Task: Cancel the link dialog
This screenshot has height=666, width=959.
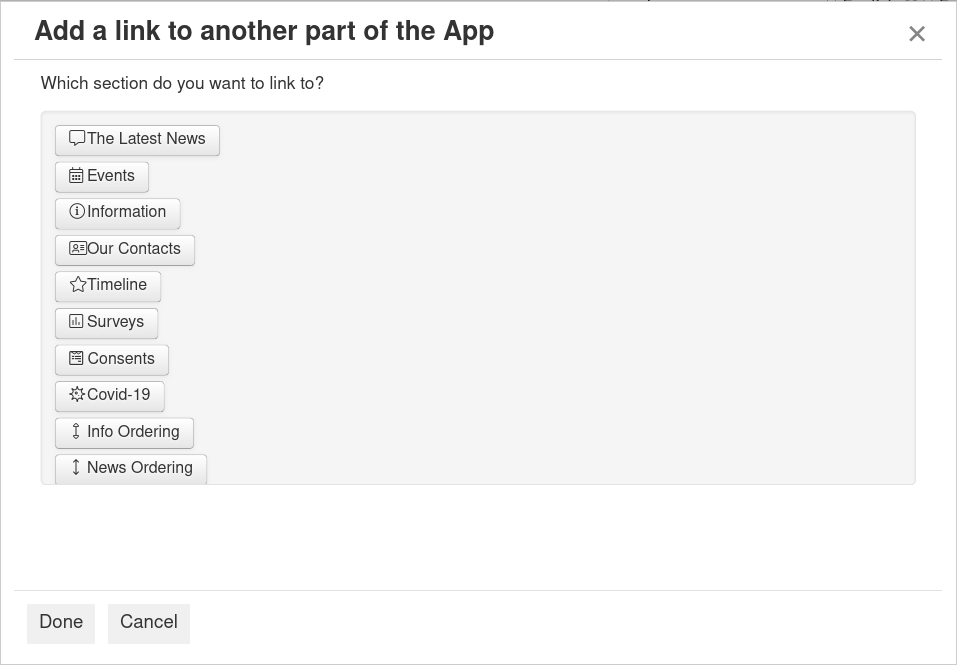Action: [149, 623]
